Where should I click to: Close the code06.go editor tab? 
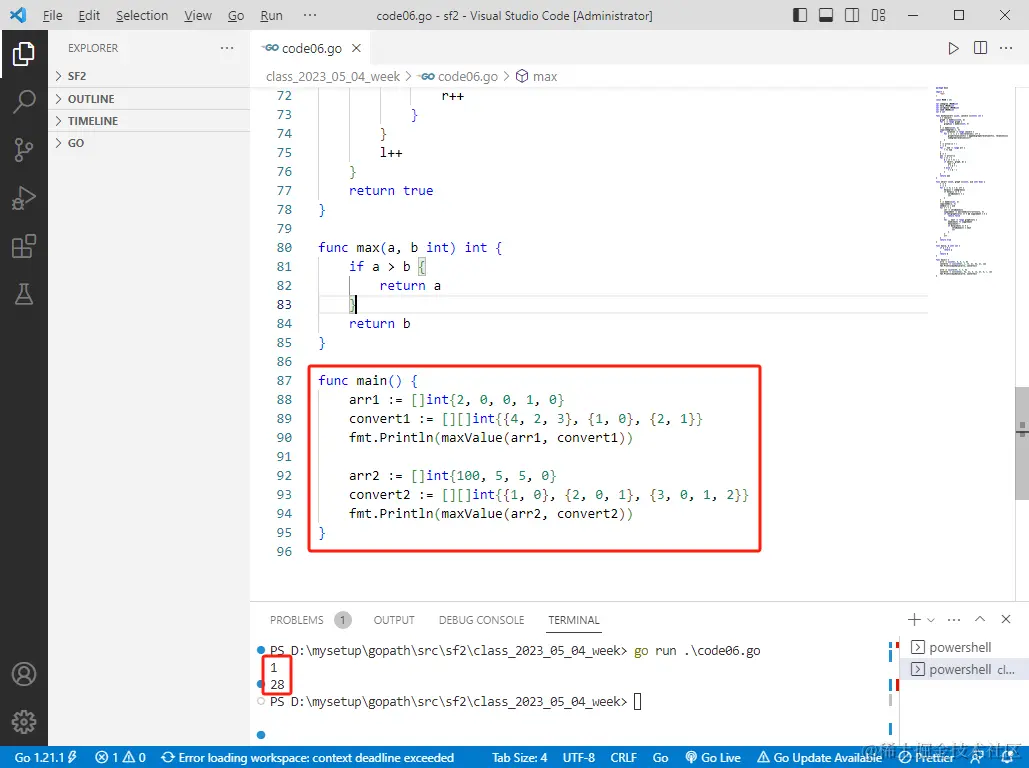coord(356,48)
